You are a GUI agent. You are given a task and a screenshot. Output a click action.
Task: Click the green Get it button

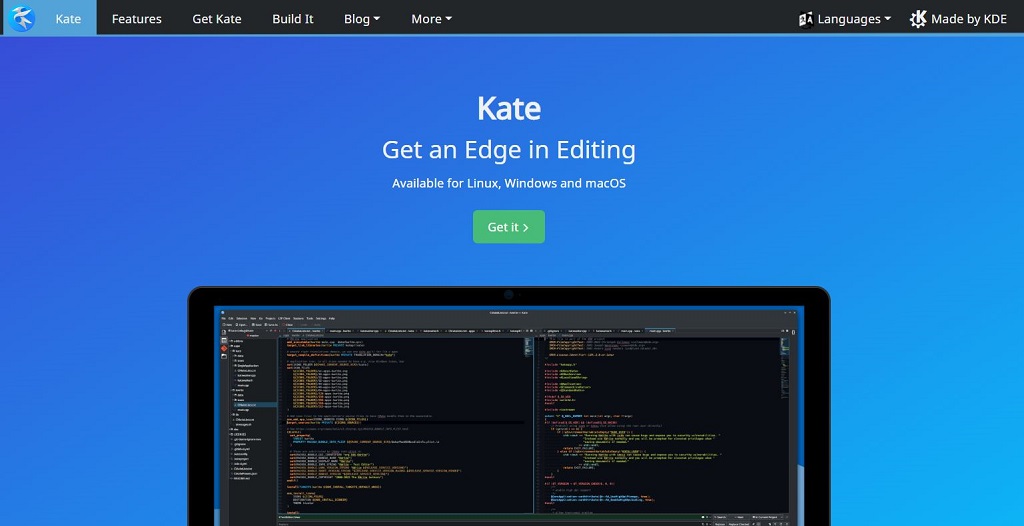click(x=509, y=227)
